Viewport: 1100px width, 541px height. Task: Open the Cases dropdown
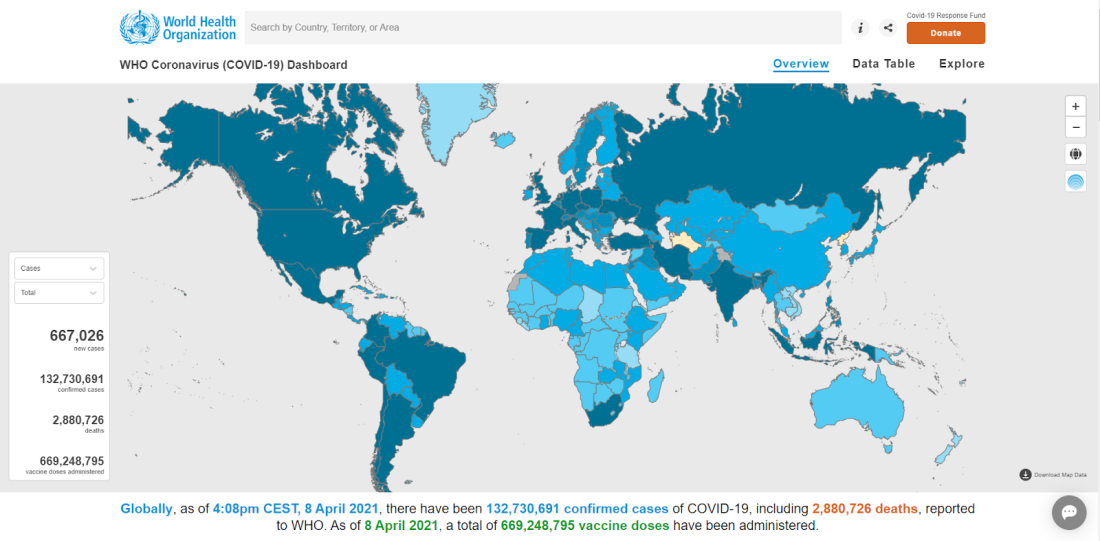59,268
